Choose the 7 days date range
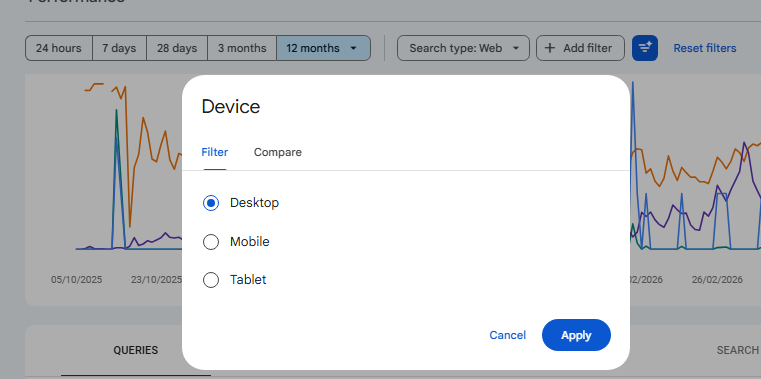The width and height of the screenshot is (761, 379). [x=119, y=48]
